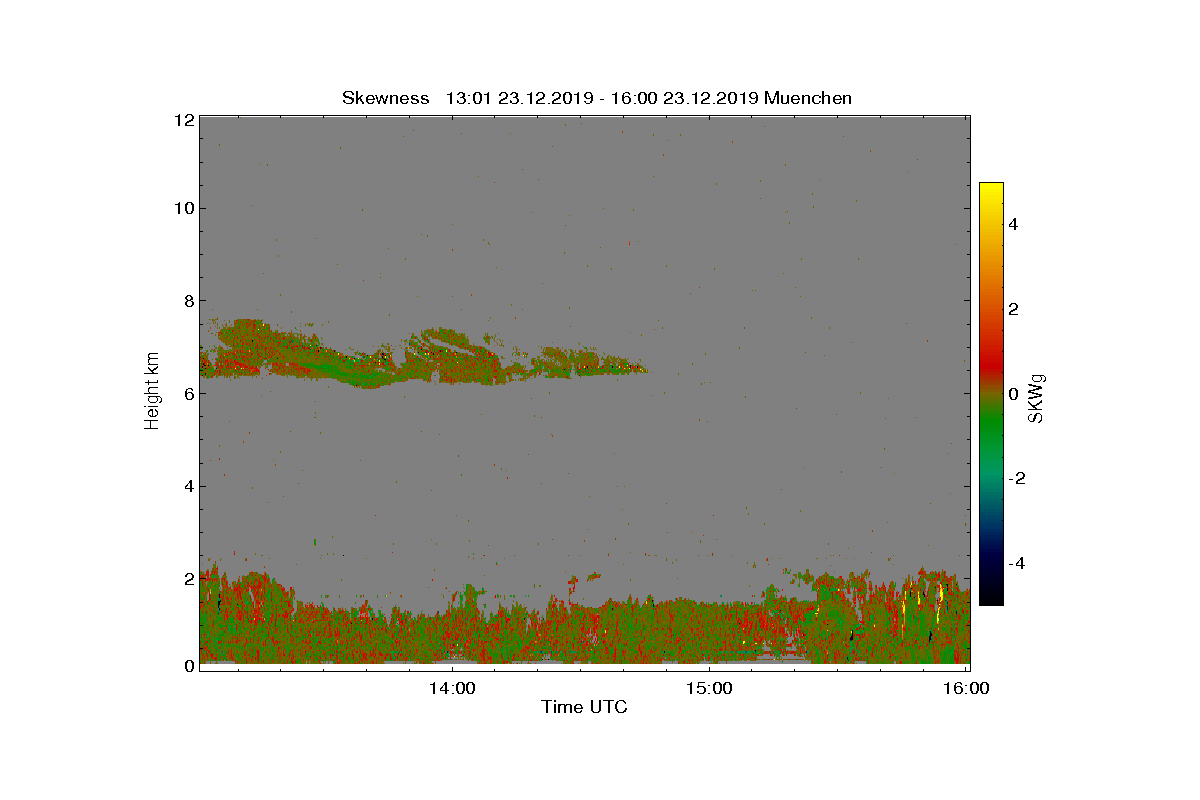This screenshot has width=1200, height=800.
Task: Click the plot title starting with 'Skewness'
Action: (597, 98)
